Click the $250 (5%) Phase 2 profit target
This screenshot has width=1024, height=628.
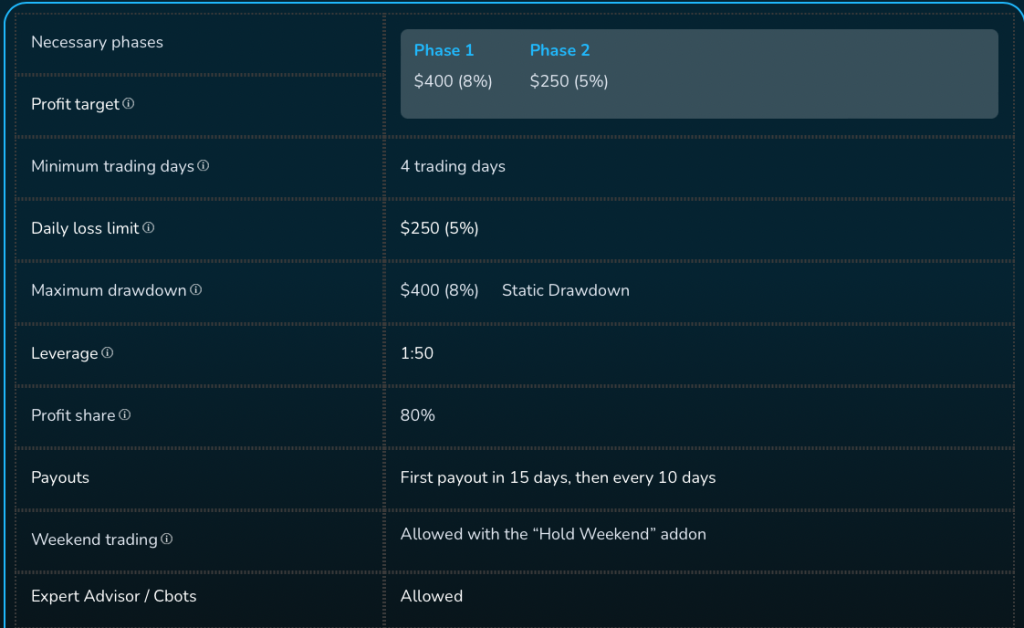click(569, 82)
